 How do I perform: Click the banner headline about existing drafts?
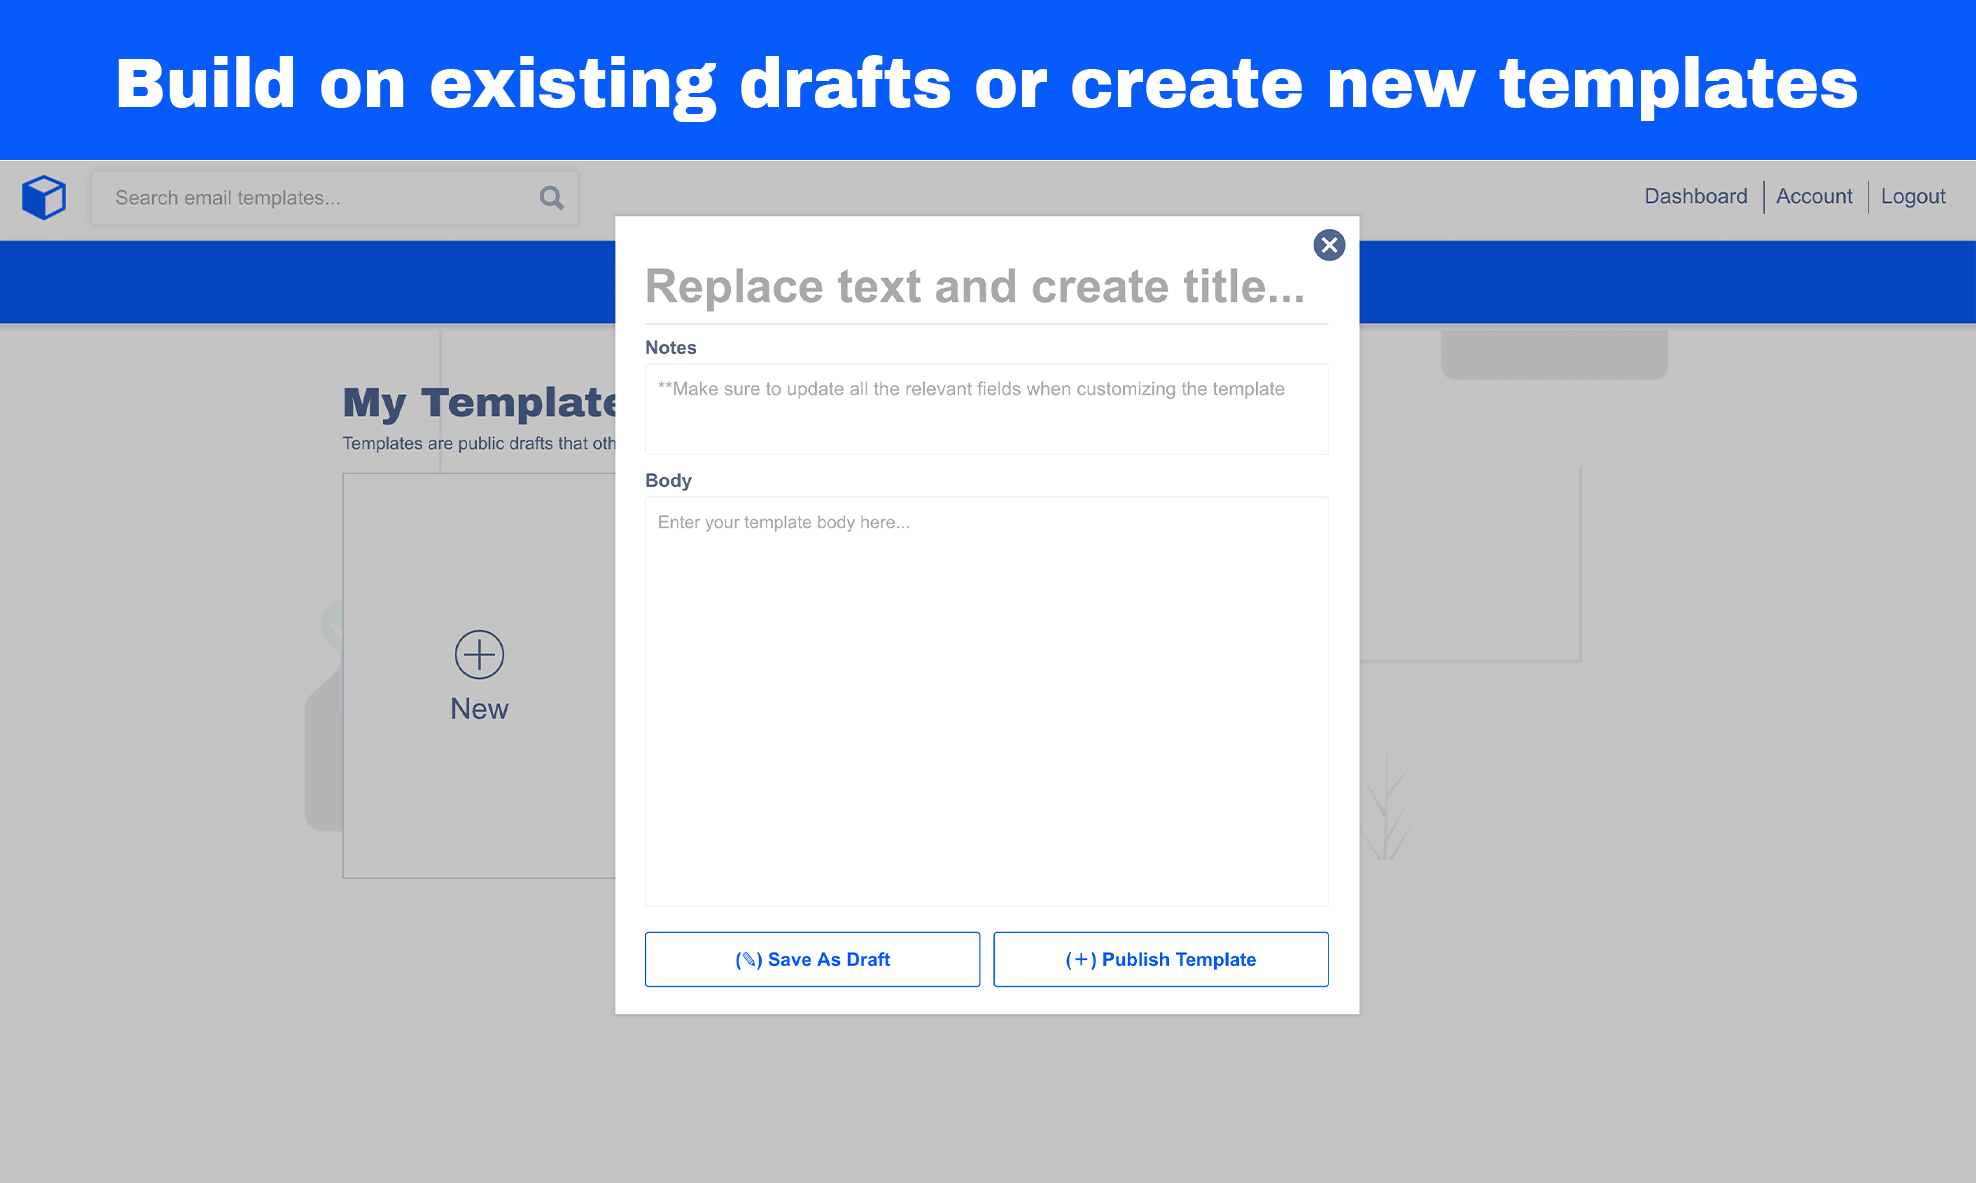[x=986, y=83]
